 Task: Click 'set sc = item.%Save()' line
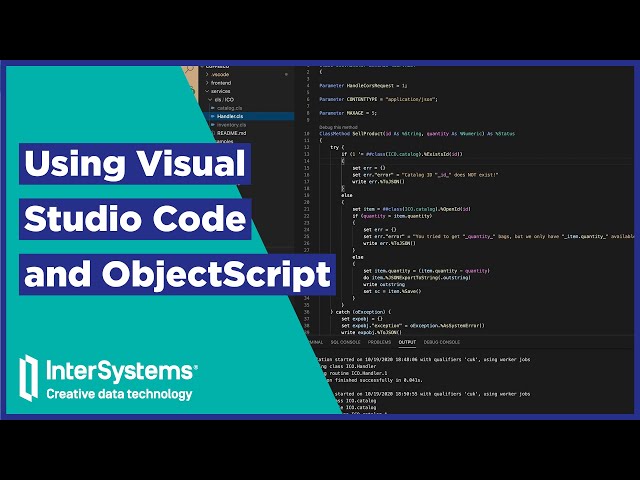[x=392, y=291]
